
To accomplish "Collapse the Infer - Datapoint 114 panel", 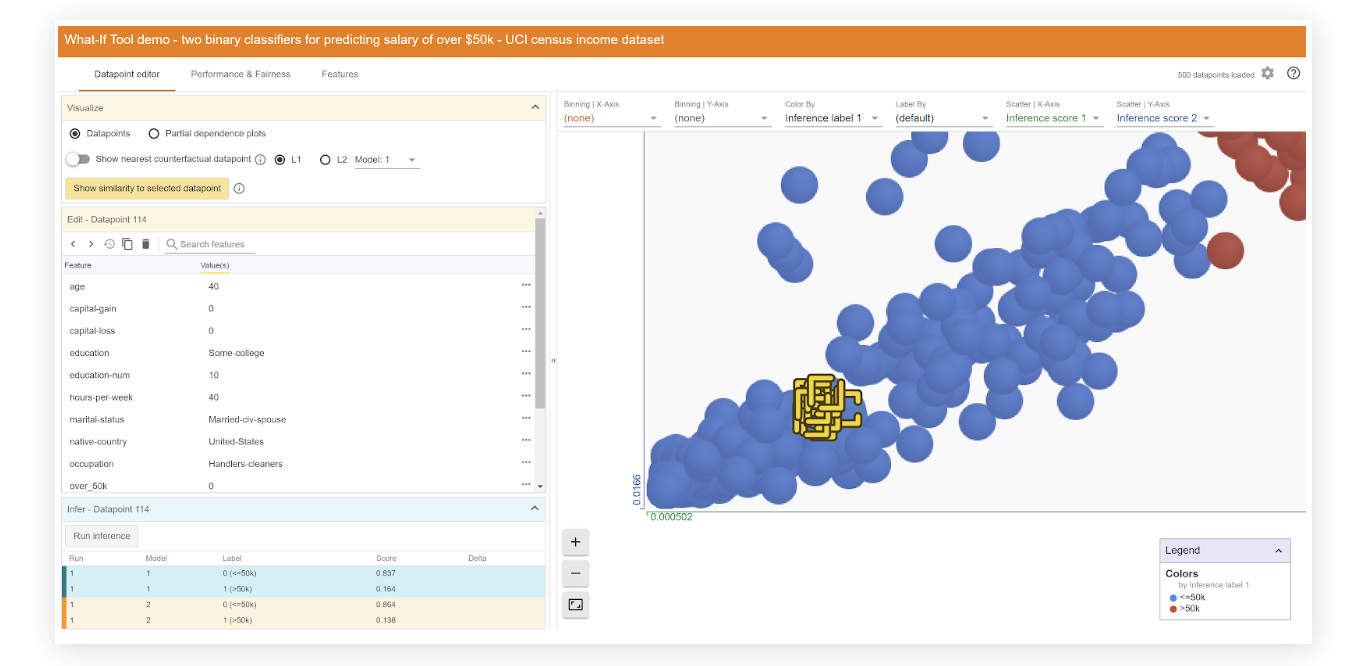I will tap(534, 508).
